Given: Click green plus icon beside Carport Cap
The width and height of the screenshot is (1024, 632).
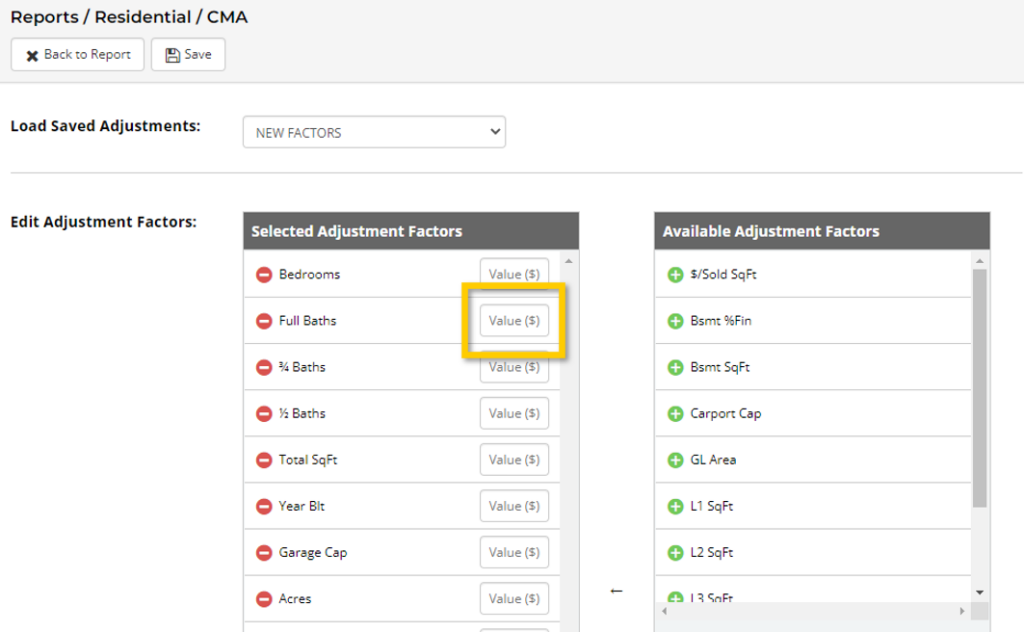Looking at the screenshot, I should 675,414.
